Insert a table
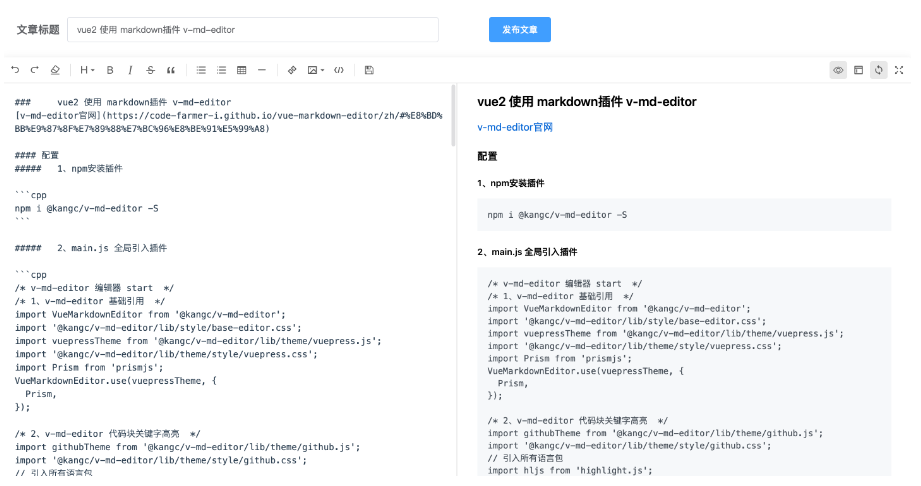 click(241, 70)
